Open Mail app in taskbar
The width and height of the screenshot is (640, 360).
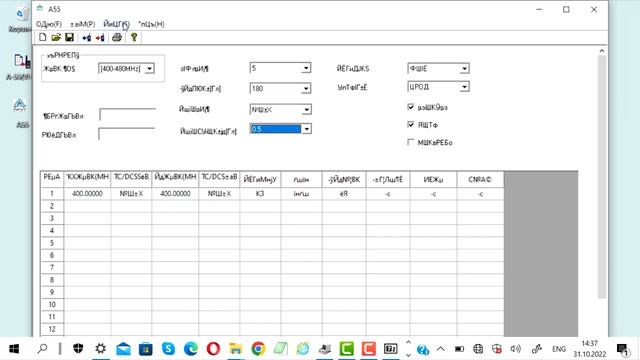(123, 349)
